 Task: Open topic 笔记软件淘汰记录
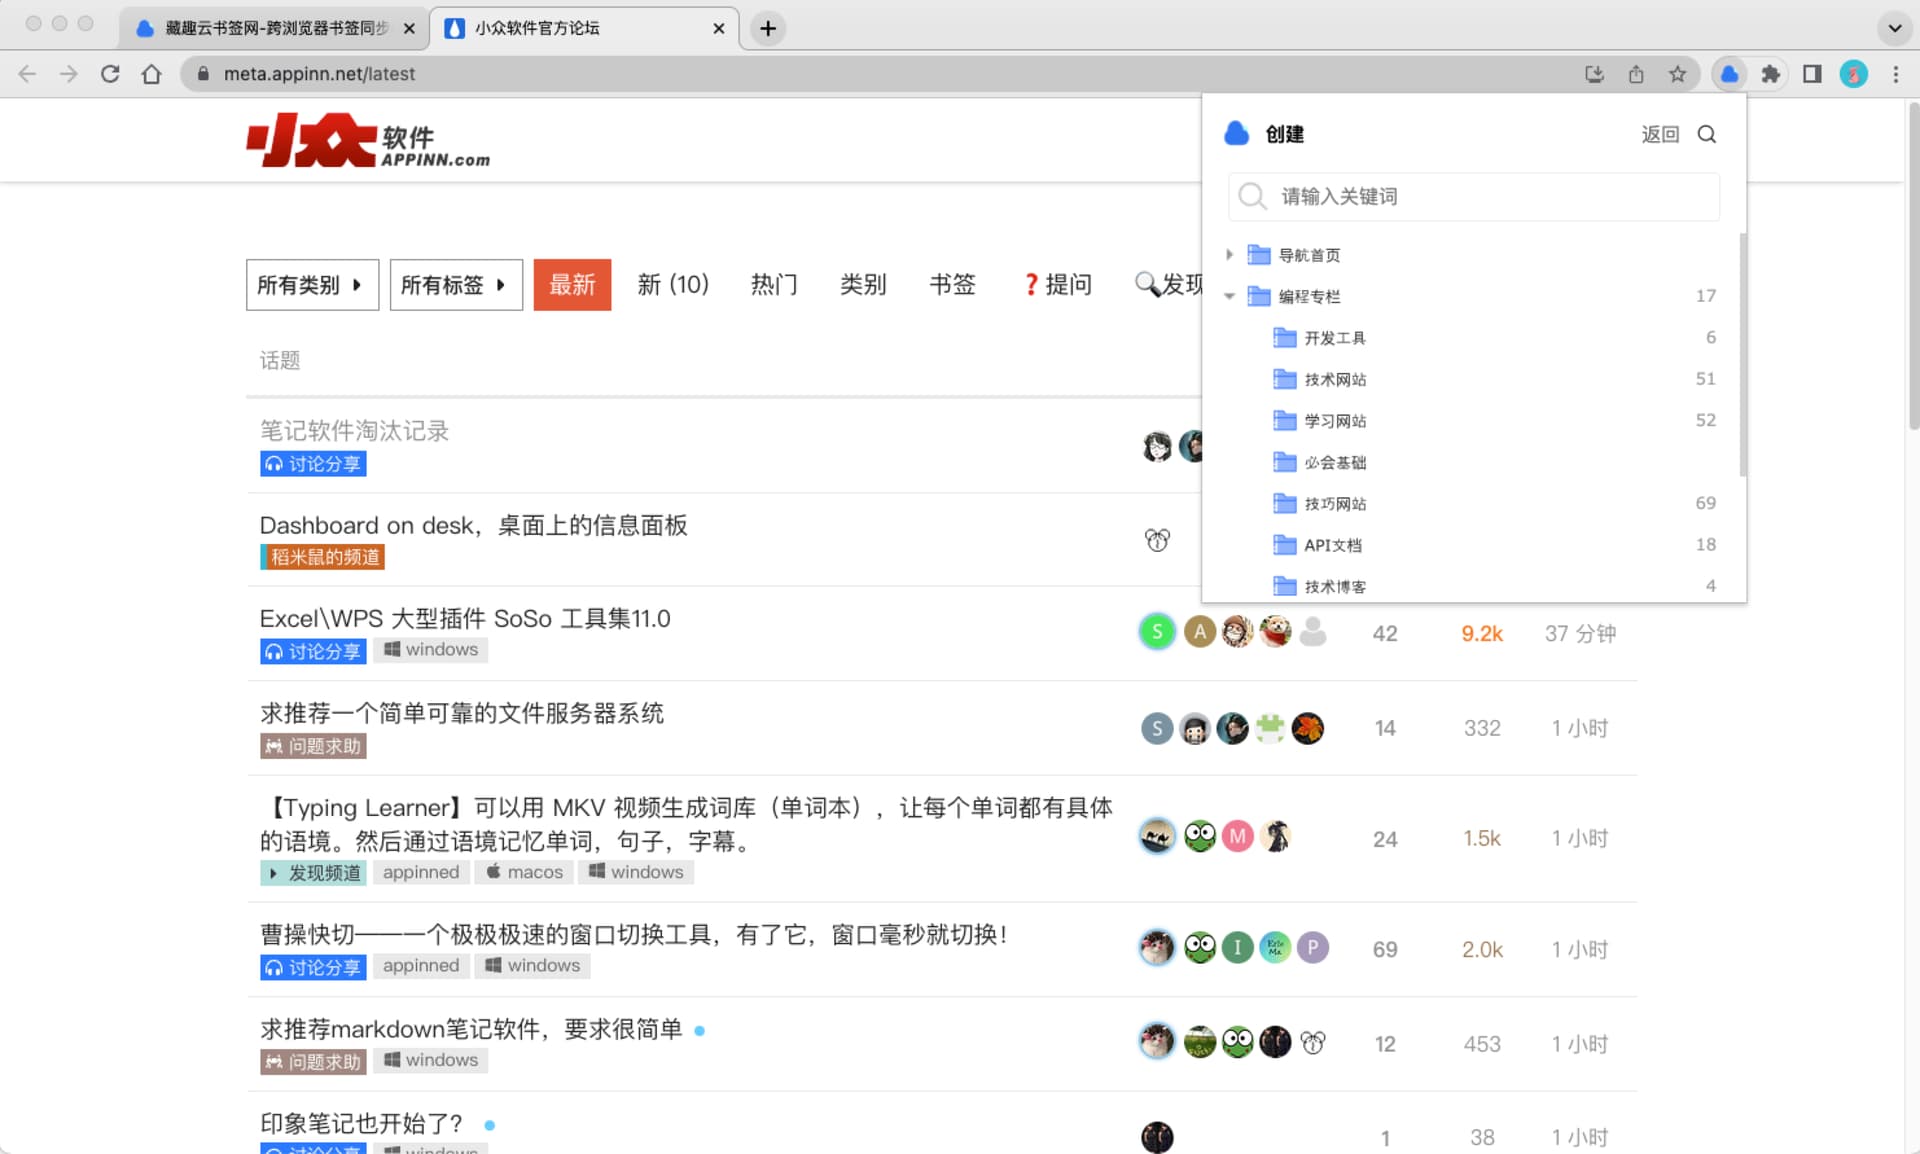point(354,431)
